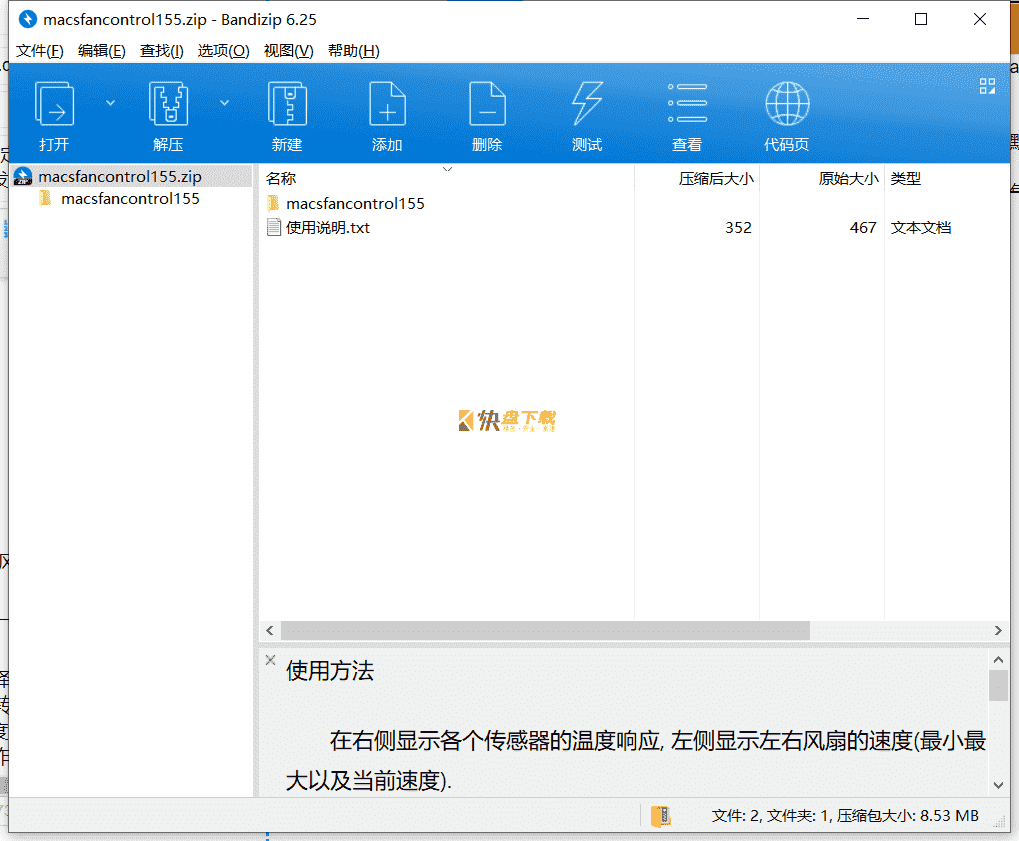This screenshot has height=841, width=1019.
Task: Click the 文本文档 type cell
Action: 921,227
